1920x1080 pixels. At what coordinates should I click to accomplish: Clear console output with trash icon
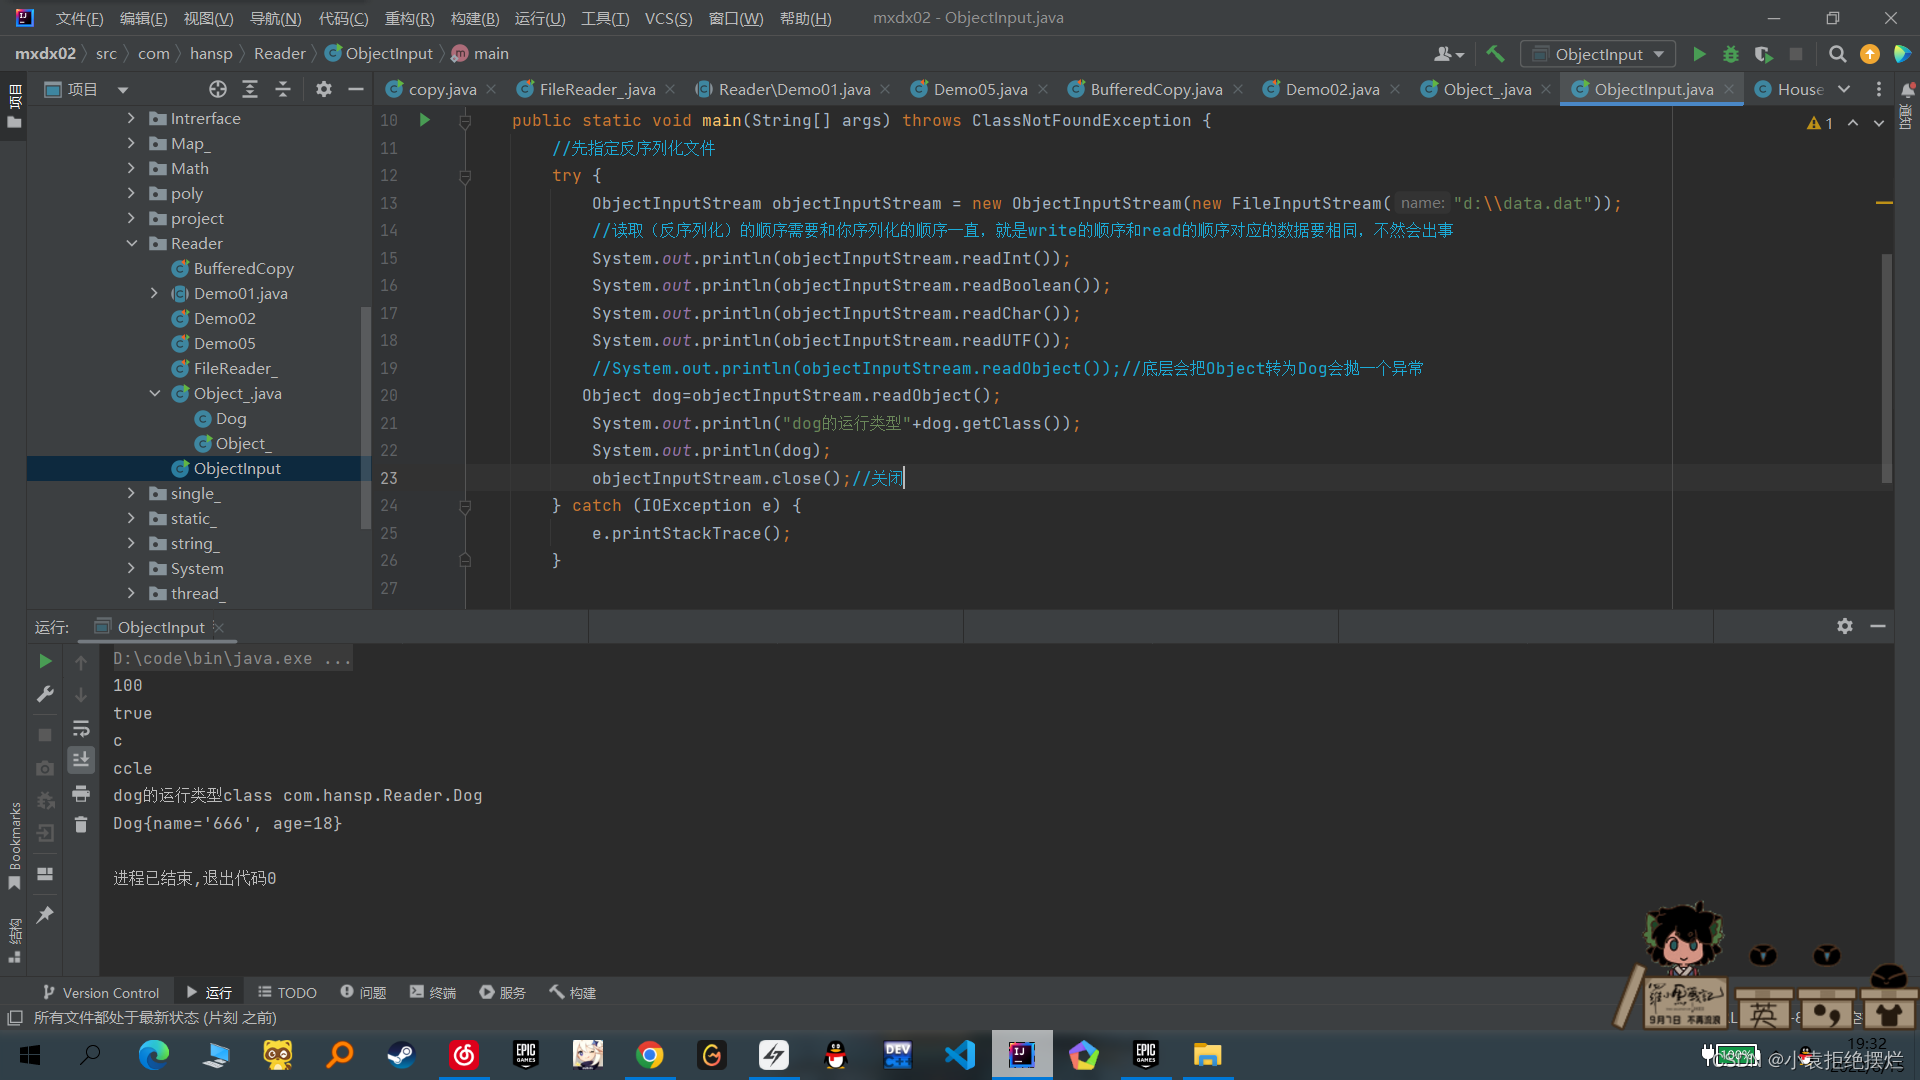pyautogui.click(x=81, y=825)
